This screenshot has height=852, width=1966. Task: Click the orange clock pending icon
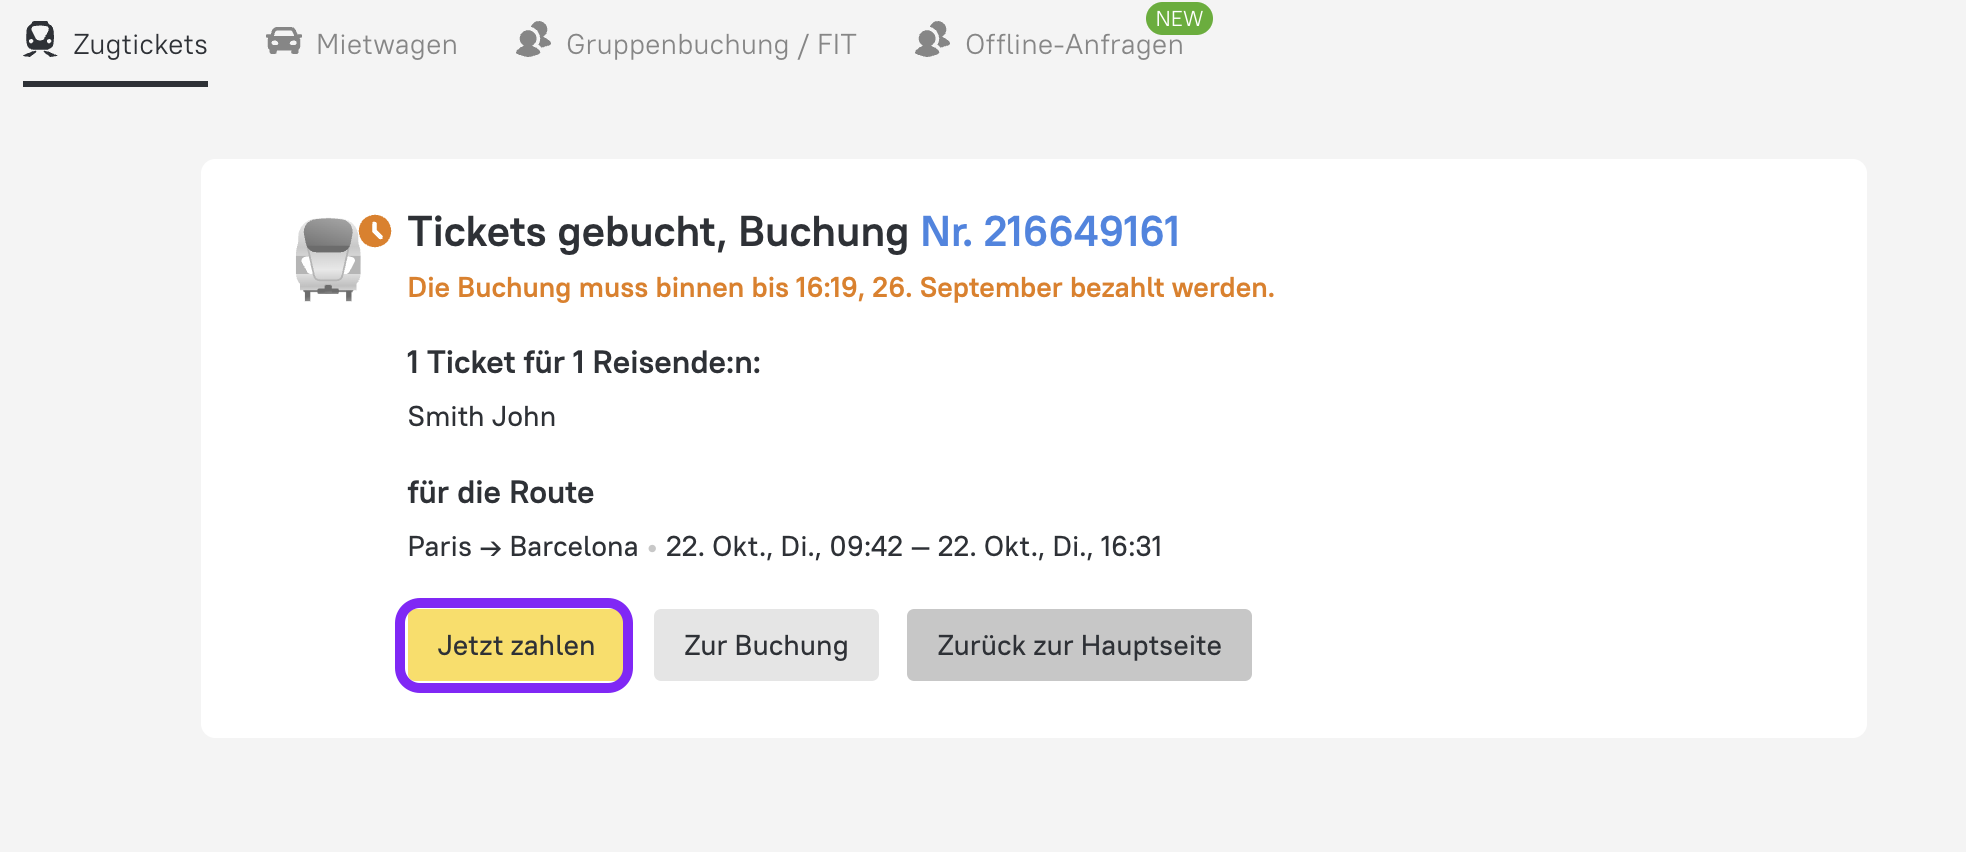point(375,231)
